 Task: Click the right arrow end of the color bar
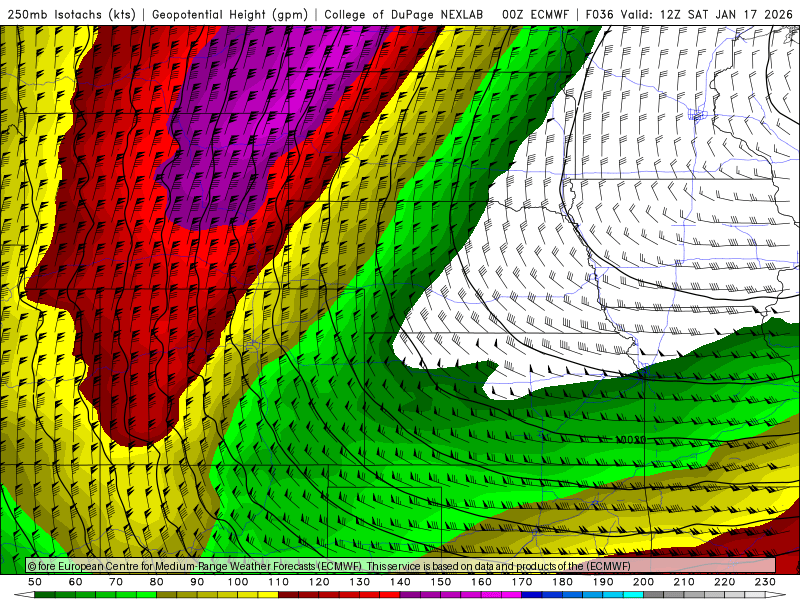pos(776,595)
